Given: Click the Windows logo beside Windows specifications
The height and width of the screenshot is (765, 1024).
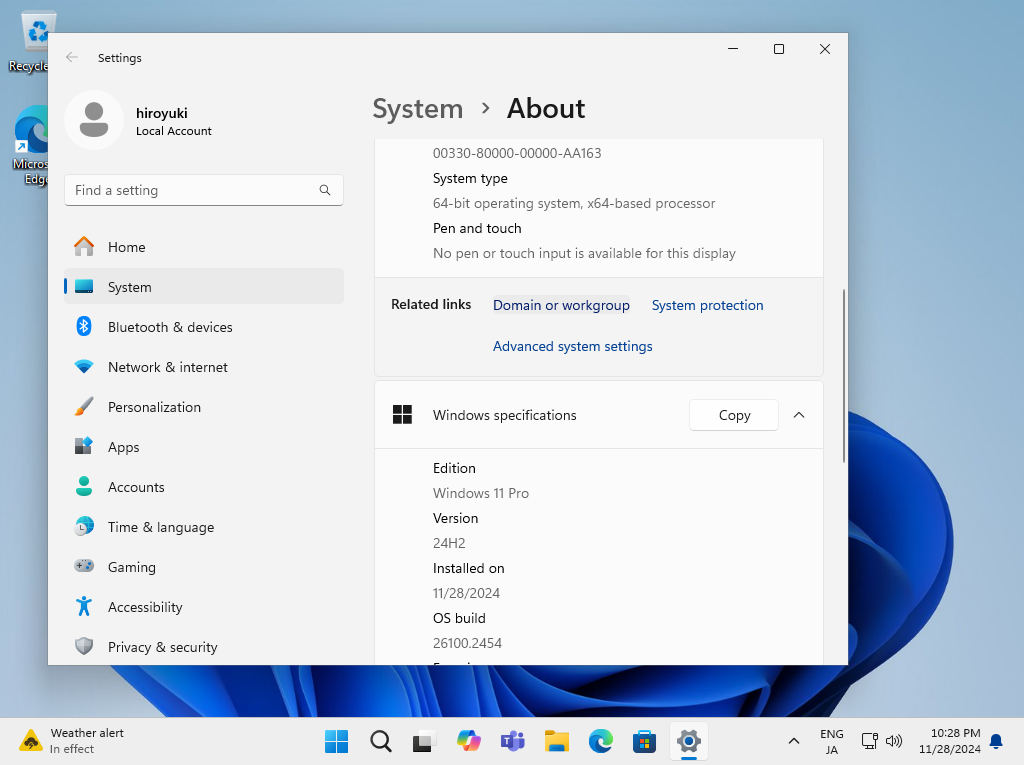Looking at the screenshot, I should point(402,415).
